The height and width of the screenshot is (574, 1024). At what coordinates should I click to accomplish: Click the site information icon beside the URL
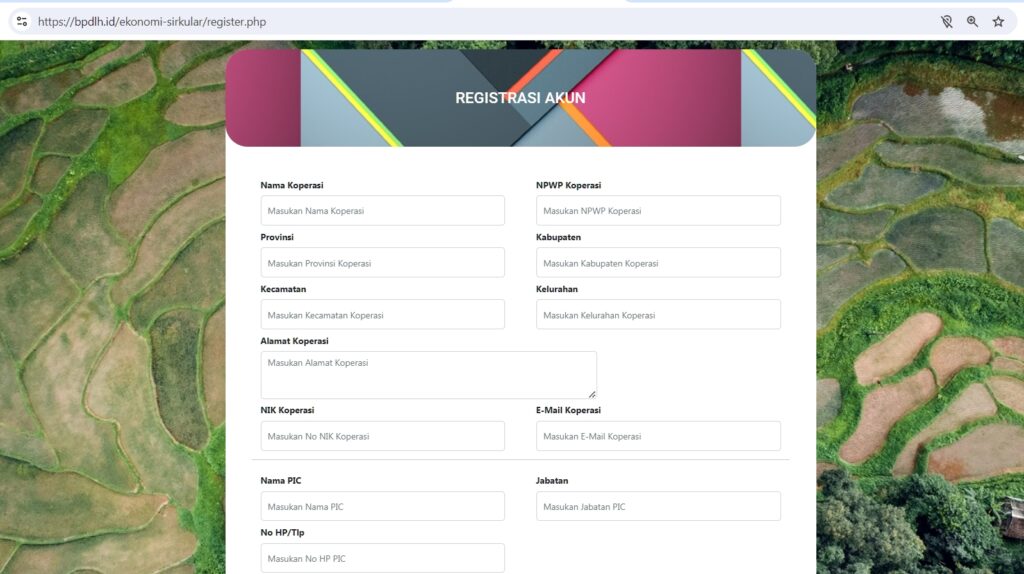22,21
